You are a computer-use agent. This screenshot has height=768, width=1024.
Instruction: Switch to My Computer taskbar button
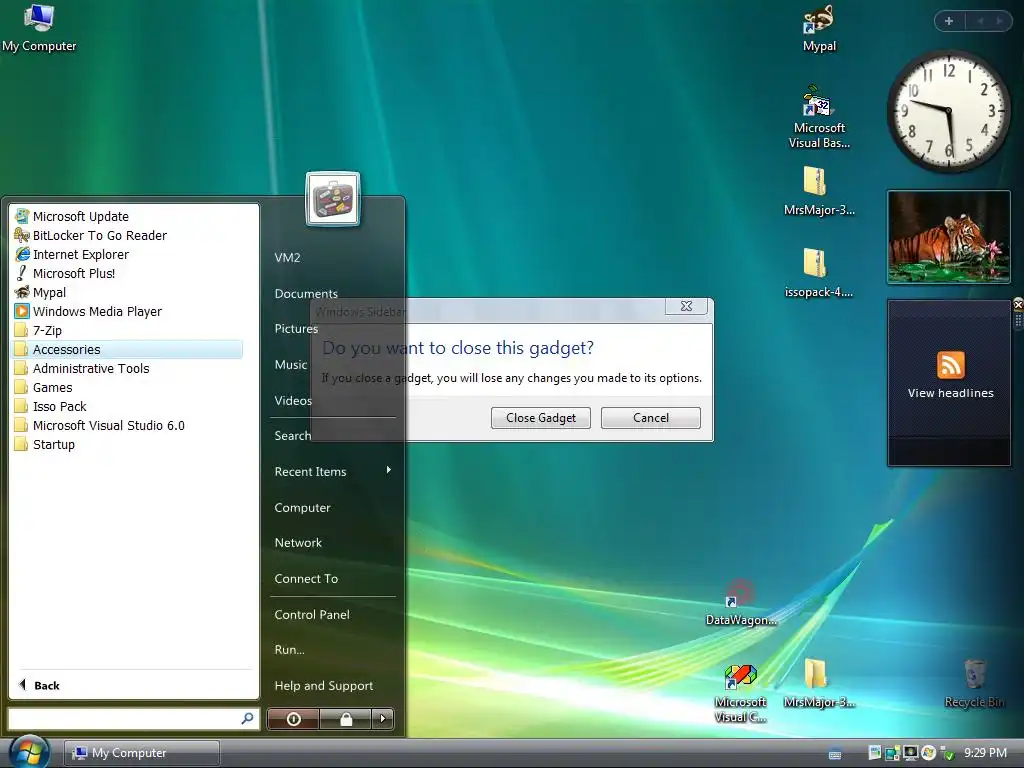[x=142, y=753]
